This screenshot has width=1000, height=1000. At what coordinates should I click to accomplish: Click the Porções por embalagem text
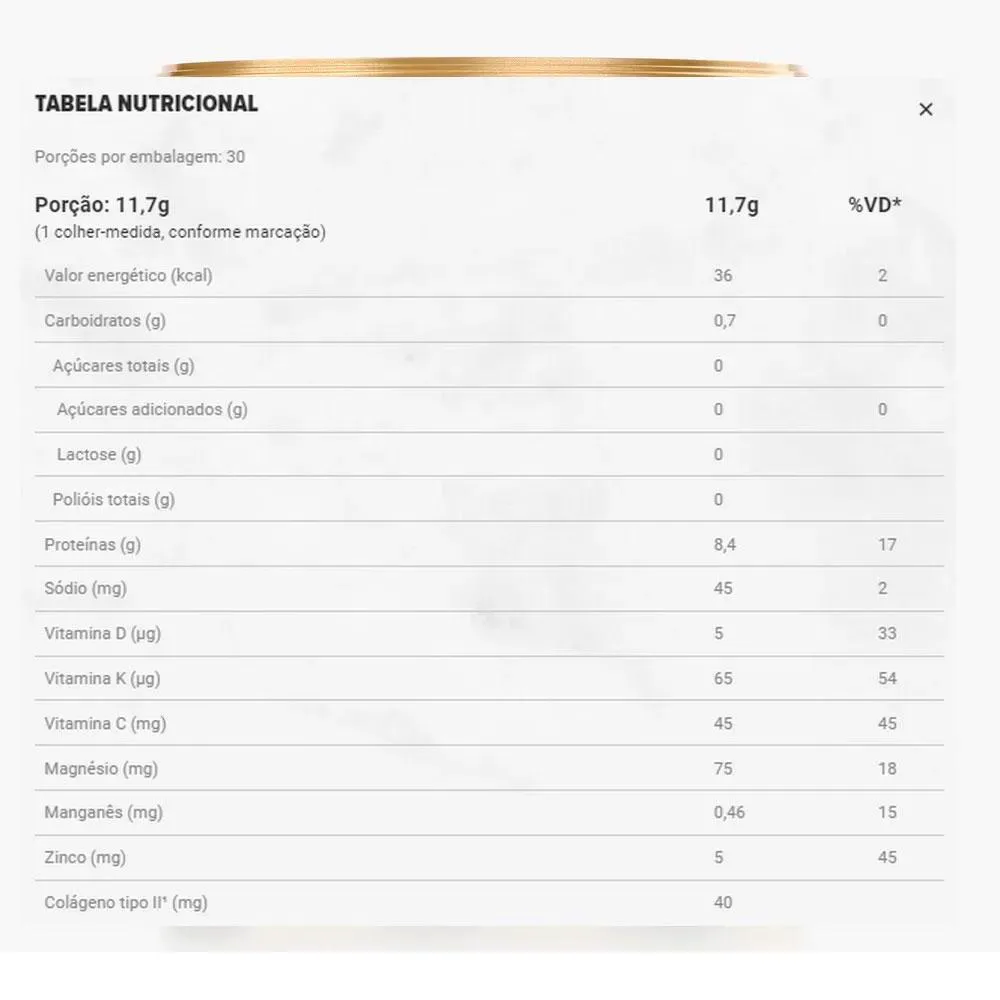click(140, 157)
